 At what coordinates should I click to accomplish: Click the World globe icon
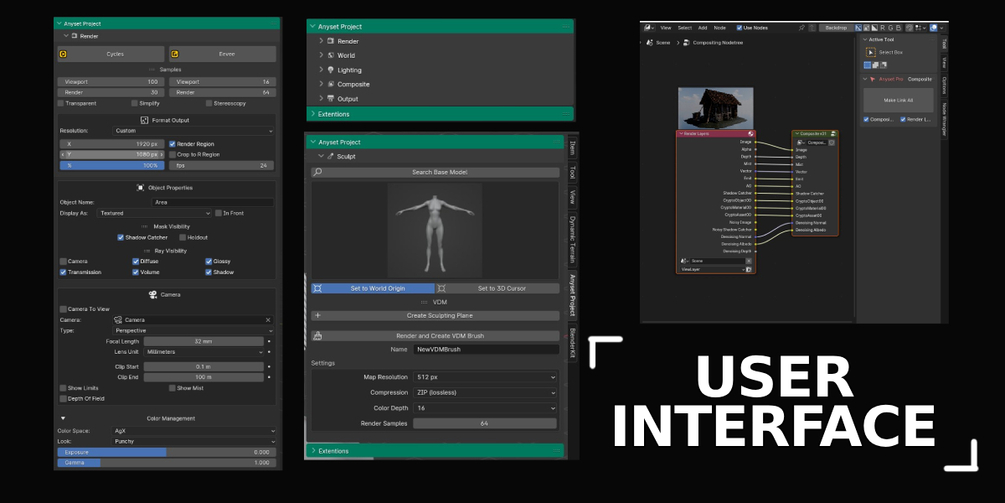coord(331,55)
